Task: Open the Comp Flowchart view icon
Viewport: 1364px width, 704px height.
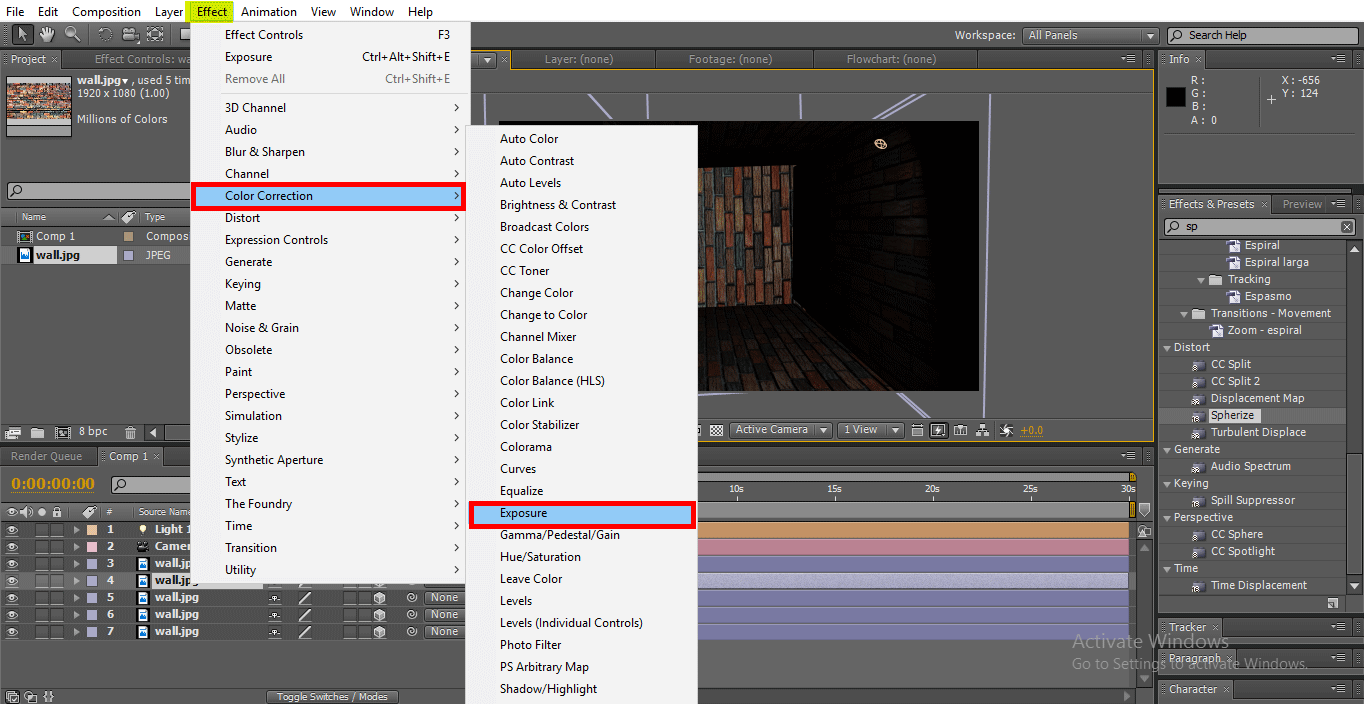Action: coord(983,431)
